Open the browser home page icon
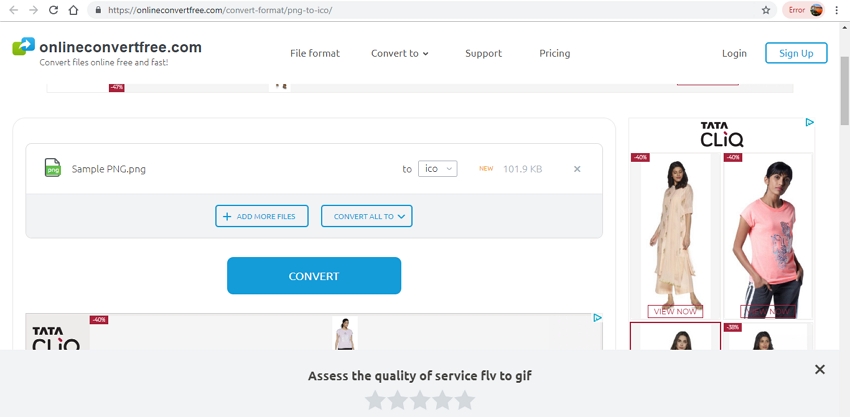The width and height of the screenshot is (850, 417). click(x=73, y=10)
